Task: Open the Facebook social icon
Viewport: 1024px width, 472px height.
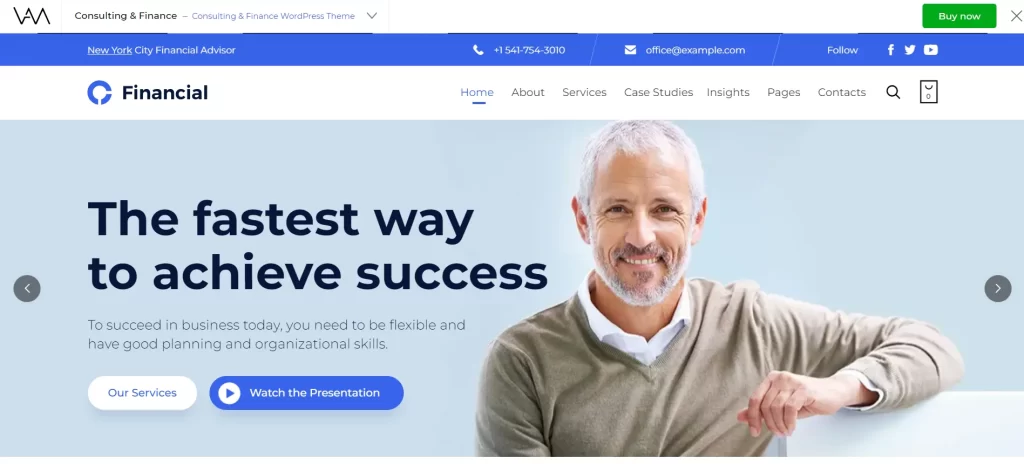Action: 891,50
